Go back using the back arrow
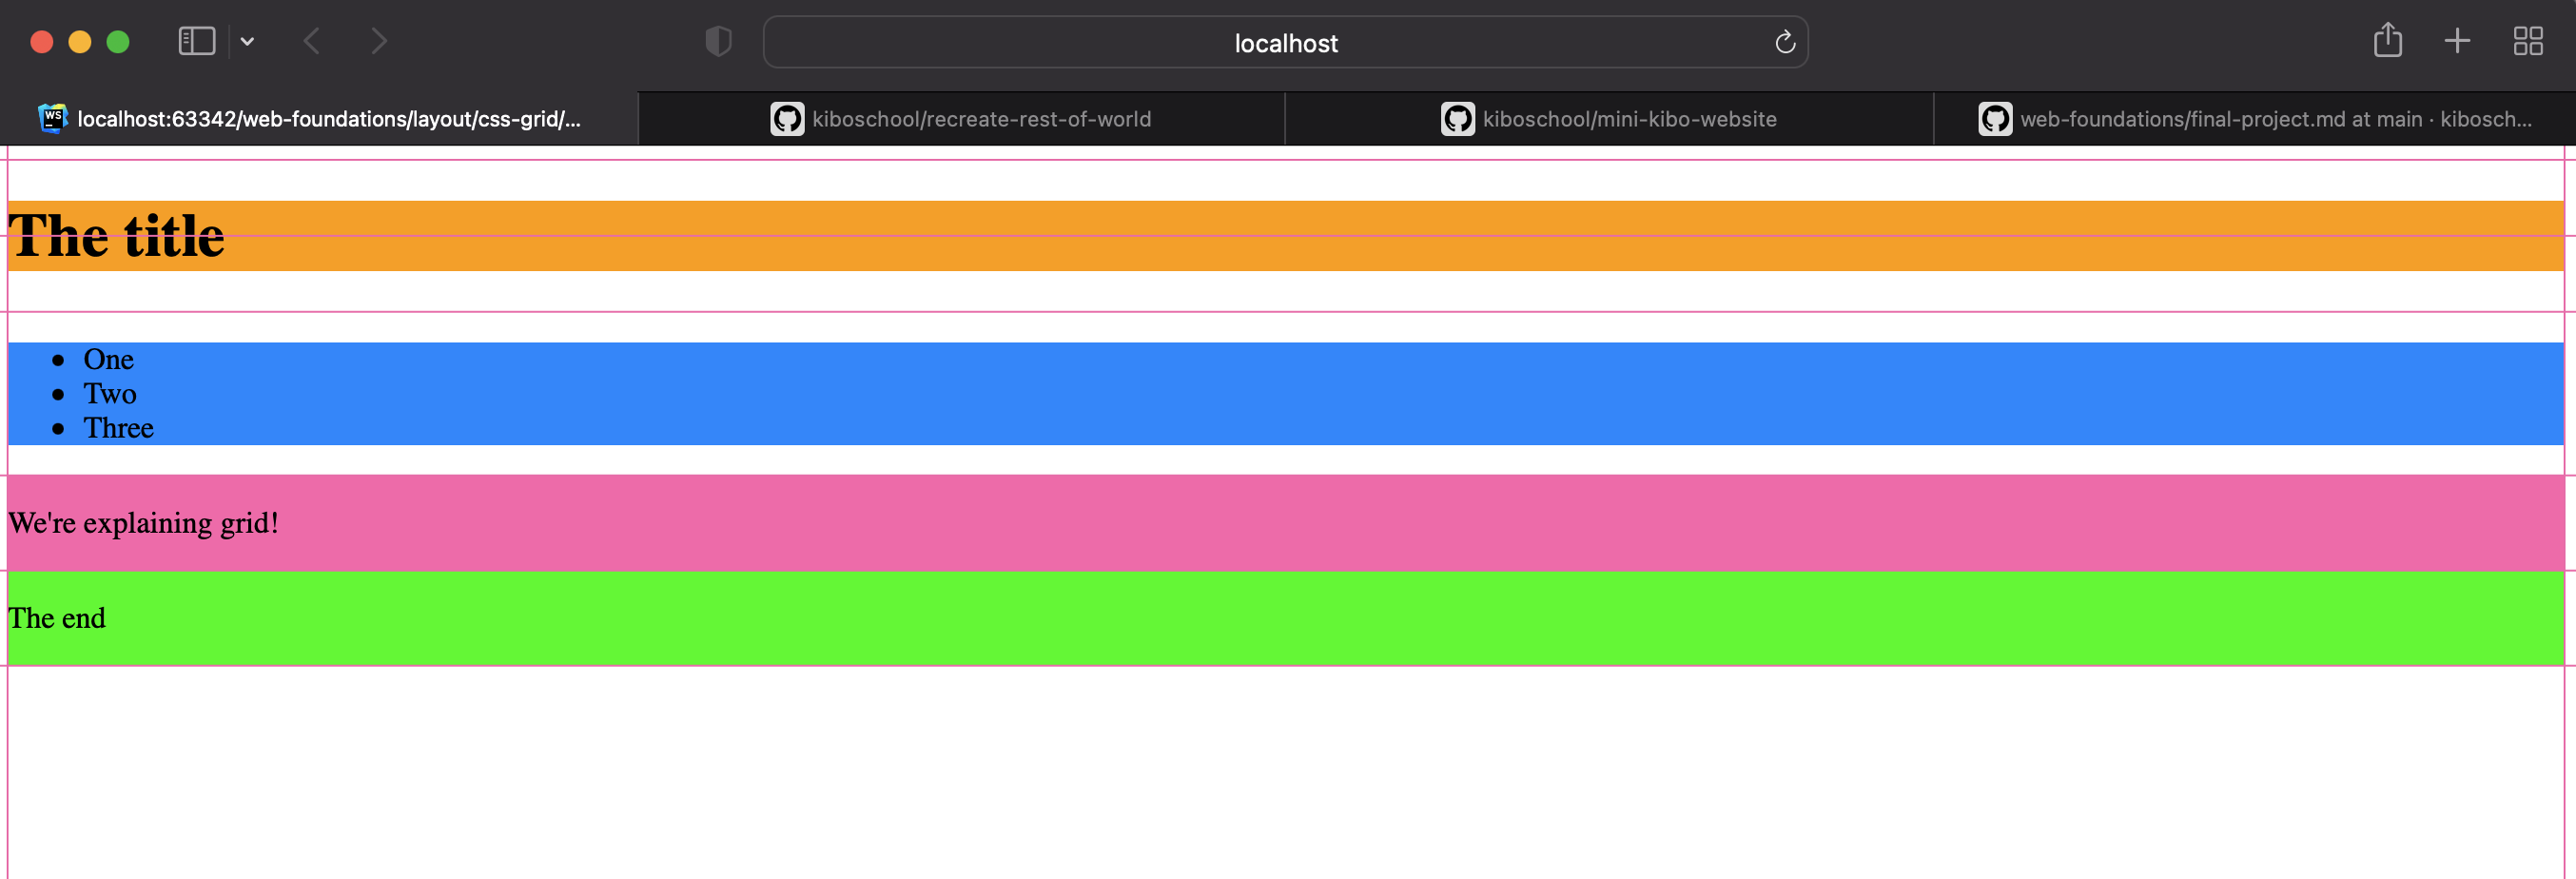This screenshot has width=2576, height=879. tap(312, 41)
